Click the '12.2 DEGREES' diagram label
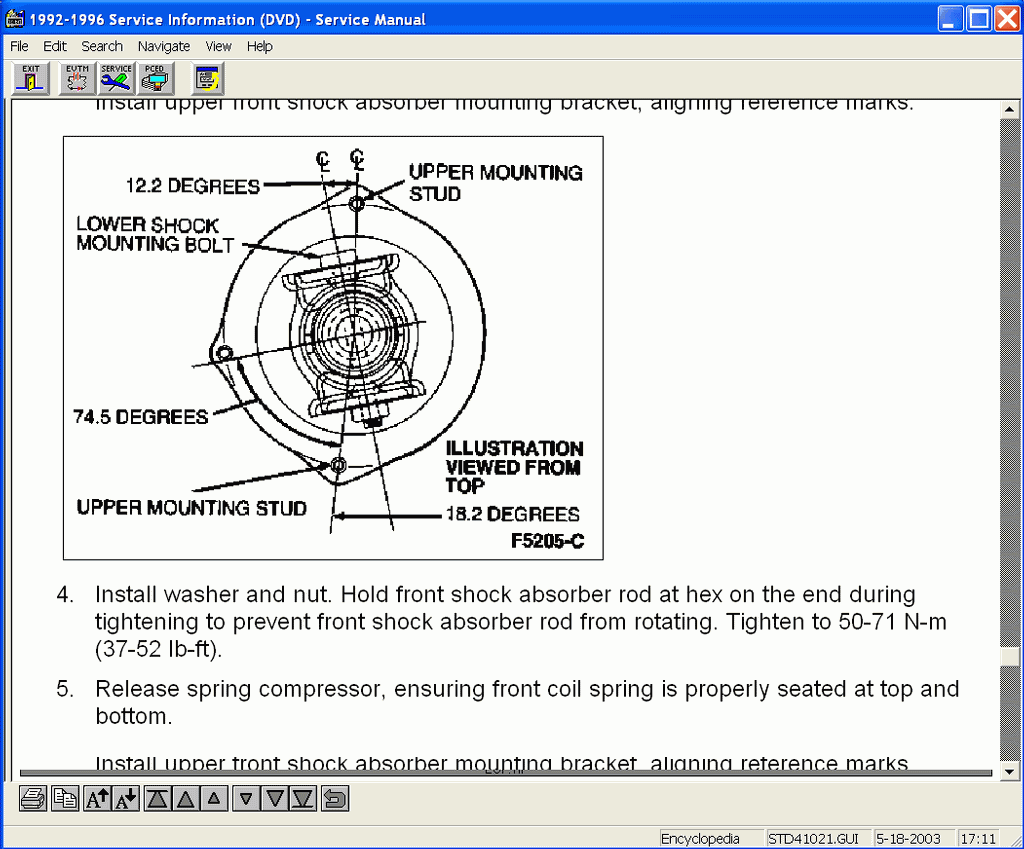This screenshot has height=849, width=1024. [193, 186]
